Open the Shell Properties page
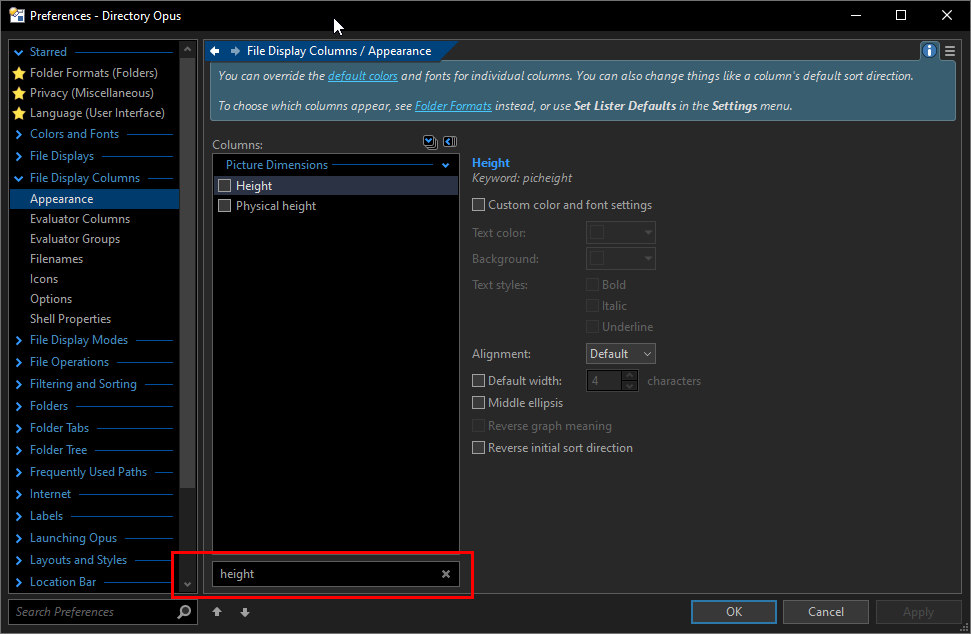This screenshot has width=971, height=634. [71, 319]
